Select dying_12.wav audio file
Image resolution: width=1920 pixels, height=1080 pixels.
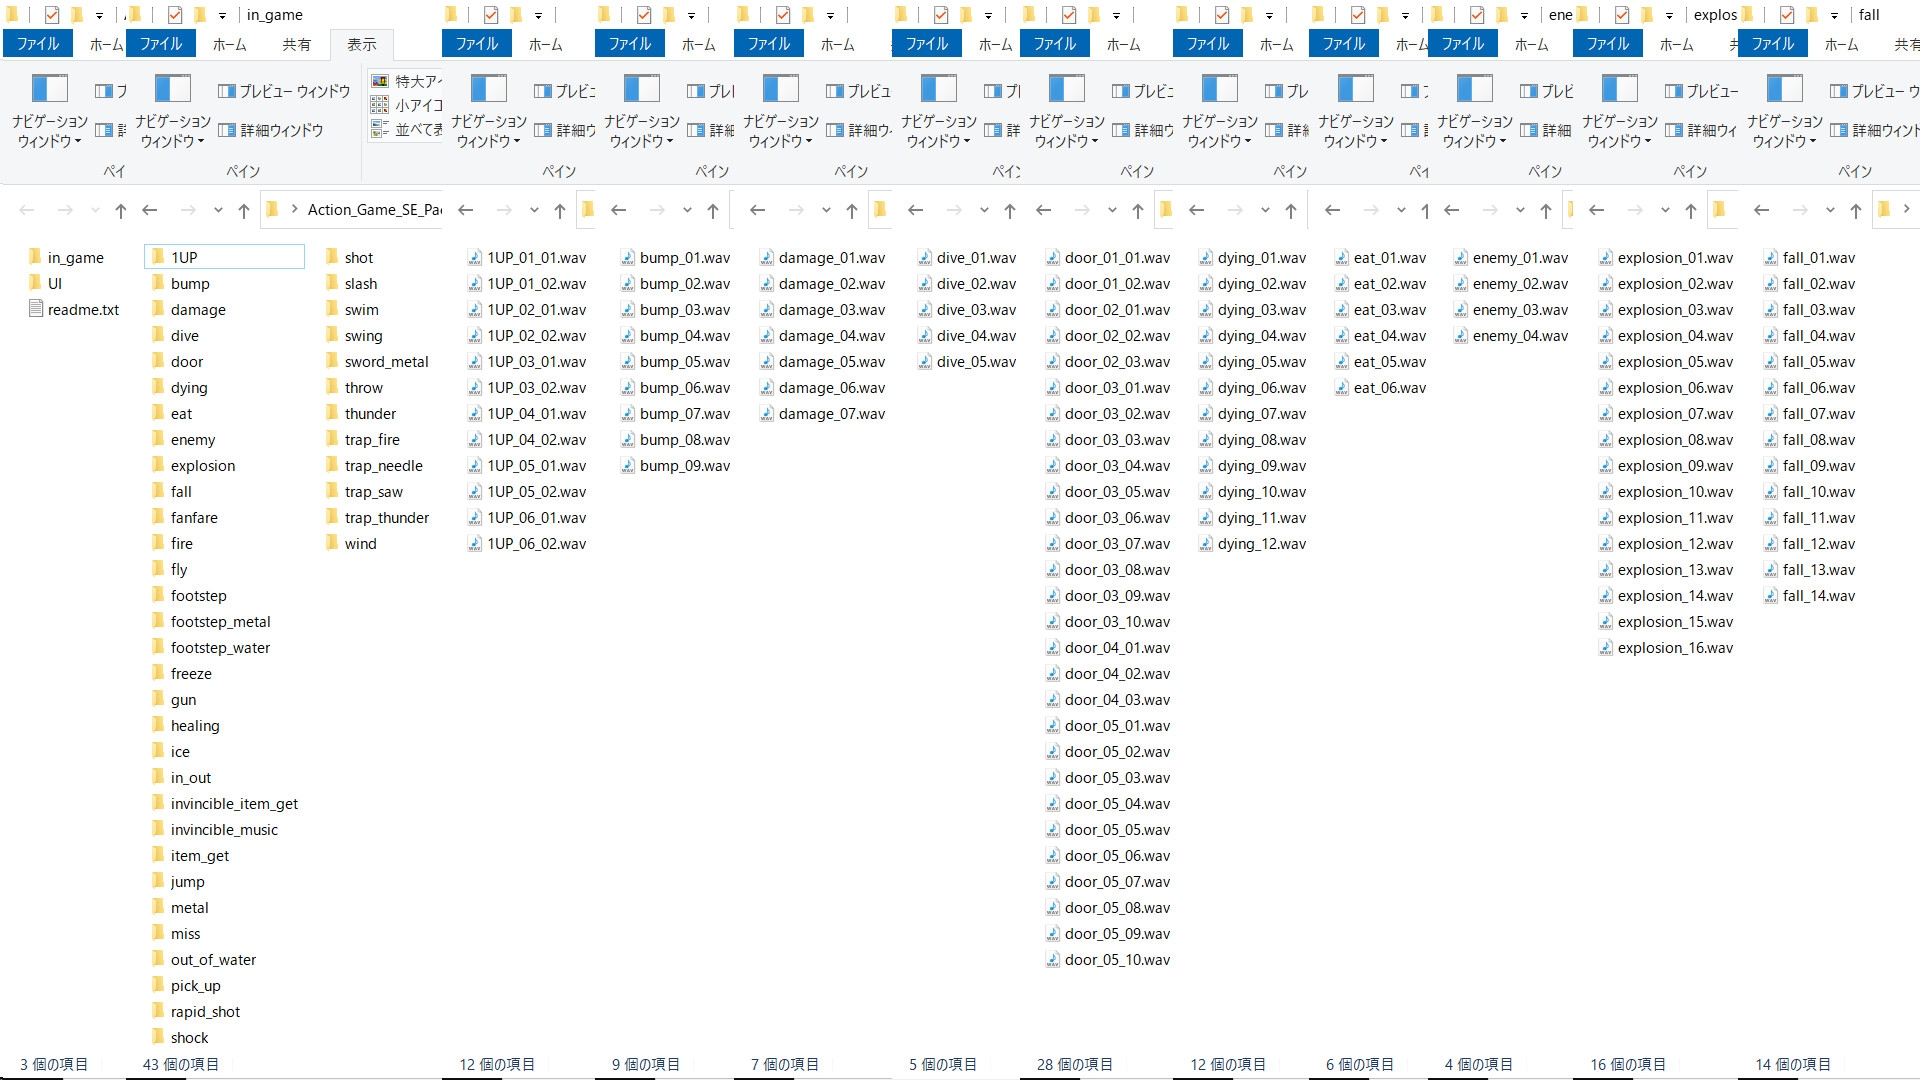click(1252, 543)
